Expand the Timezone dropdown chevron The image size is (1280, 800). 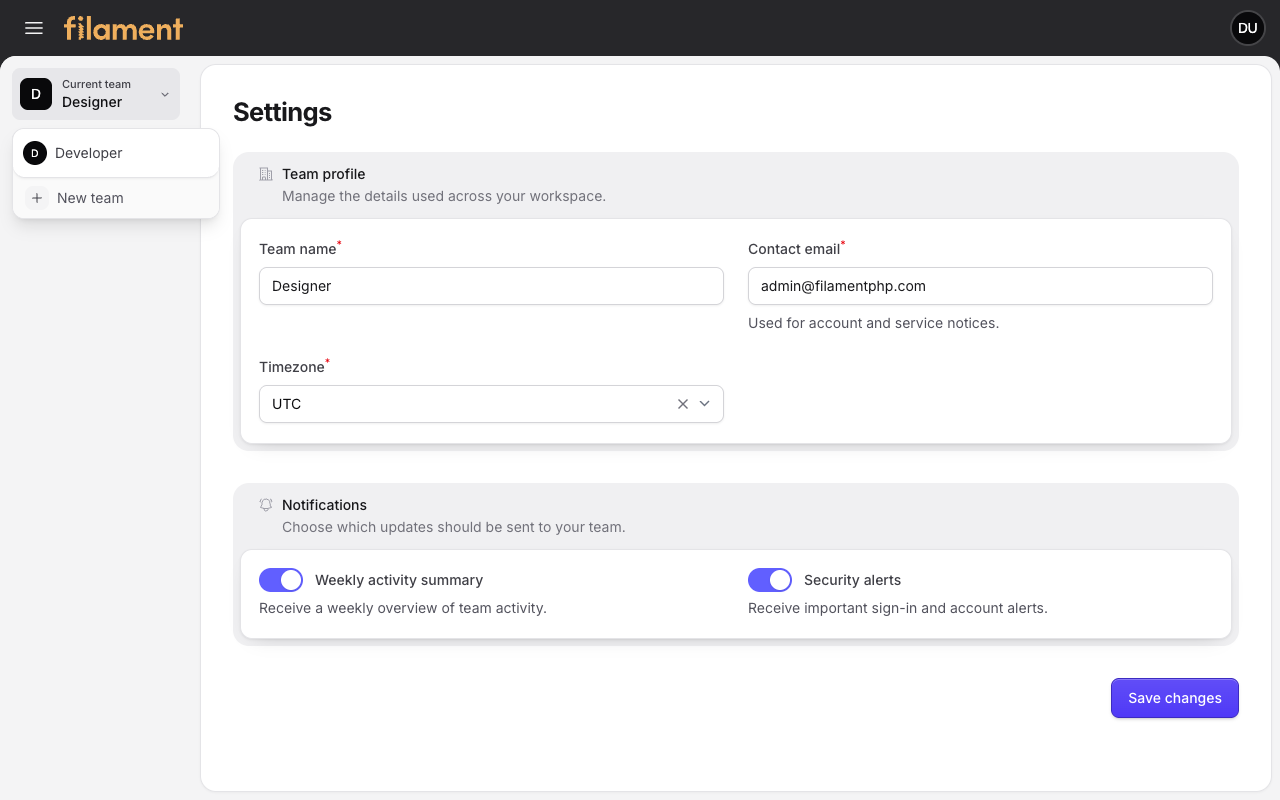click(705, 404)
